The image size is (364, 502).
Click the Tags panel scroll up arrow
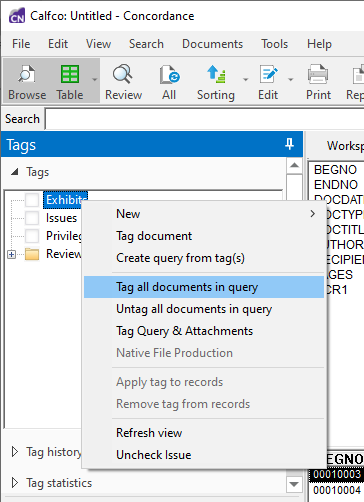(294, 165)
